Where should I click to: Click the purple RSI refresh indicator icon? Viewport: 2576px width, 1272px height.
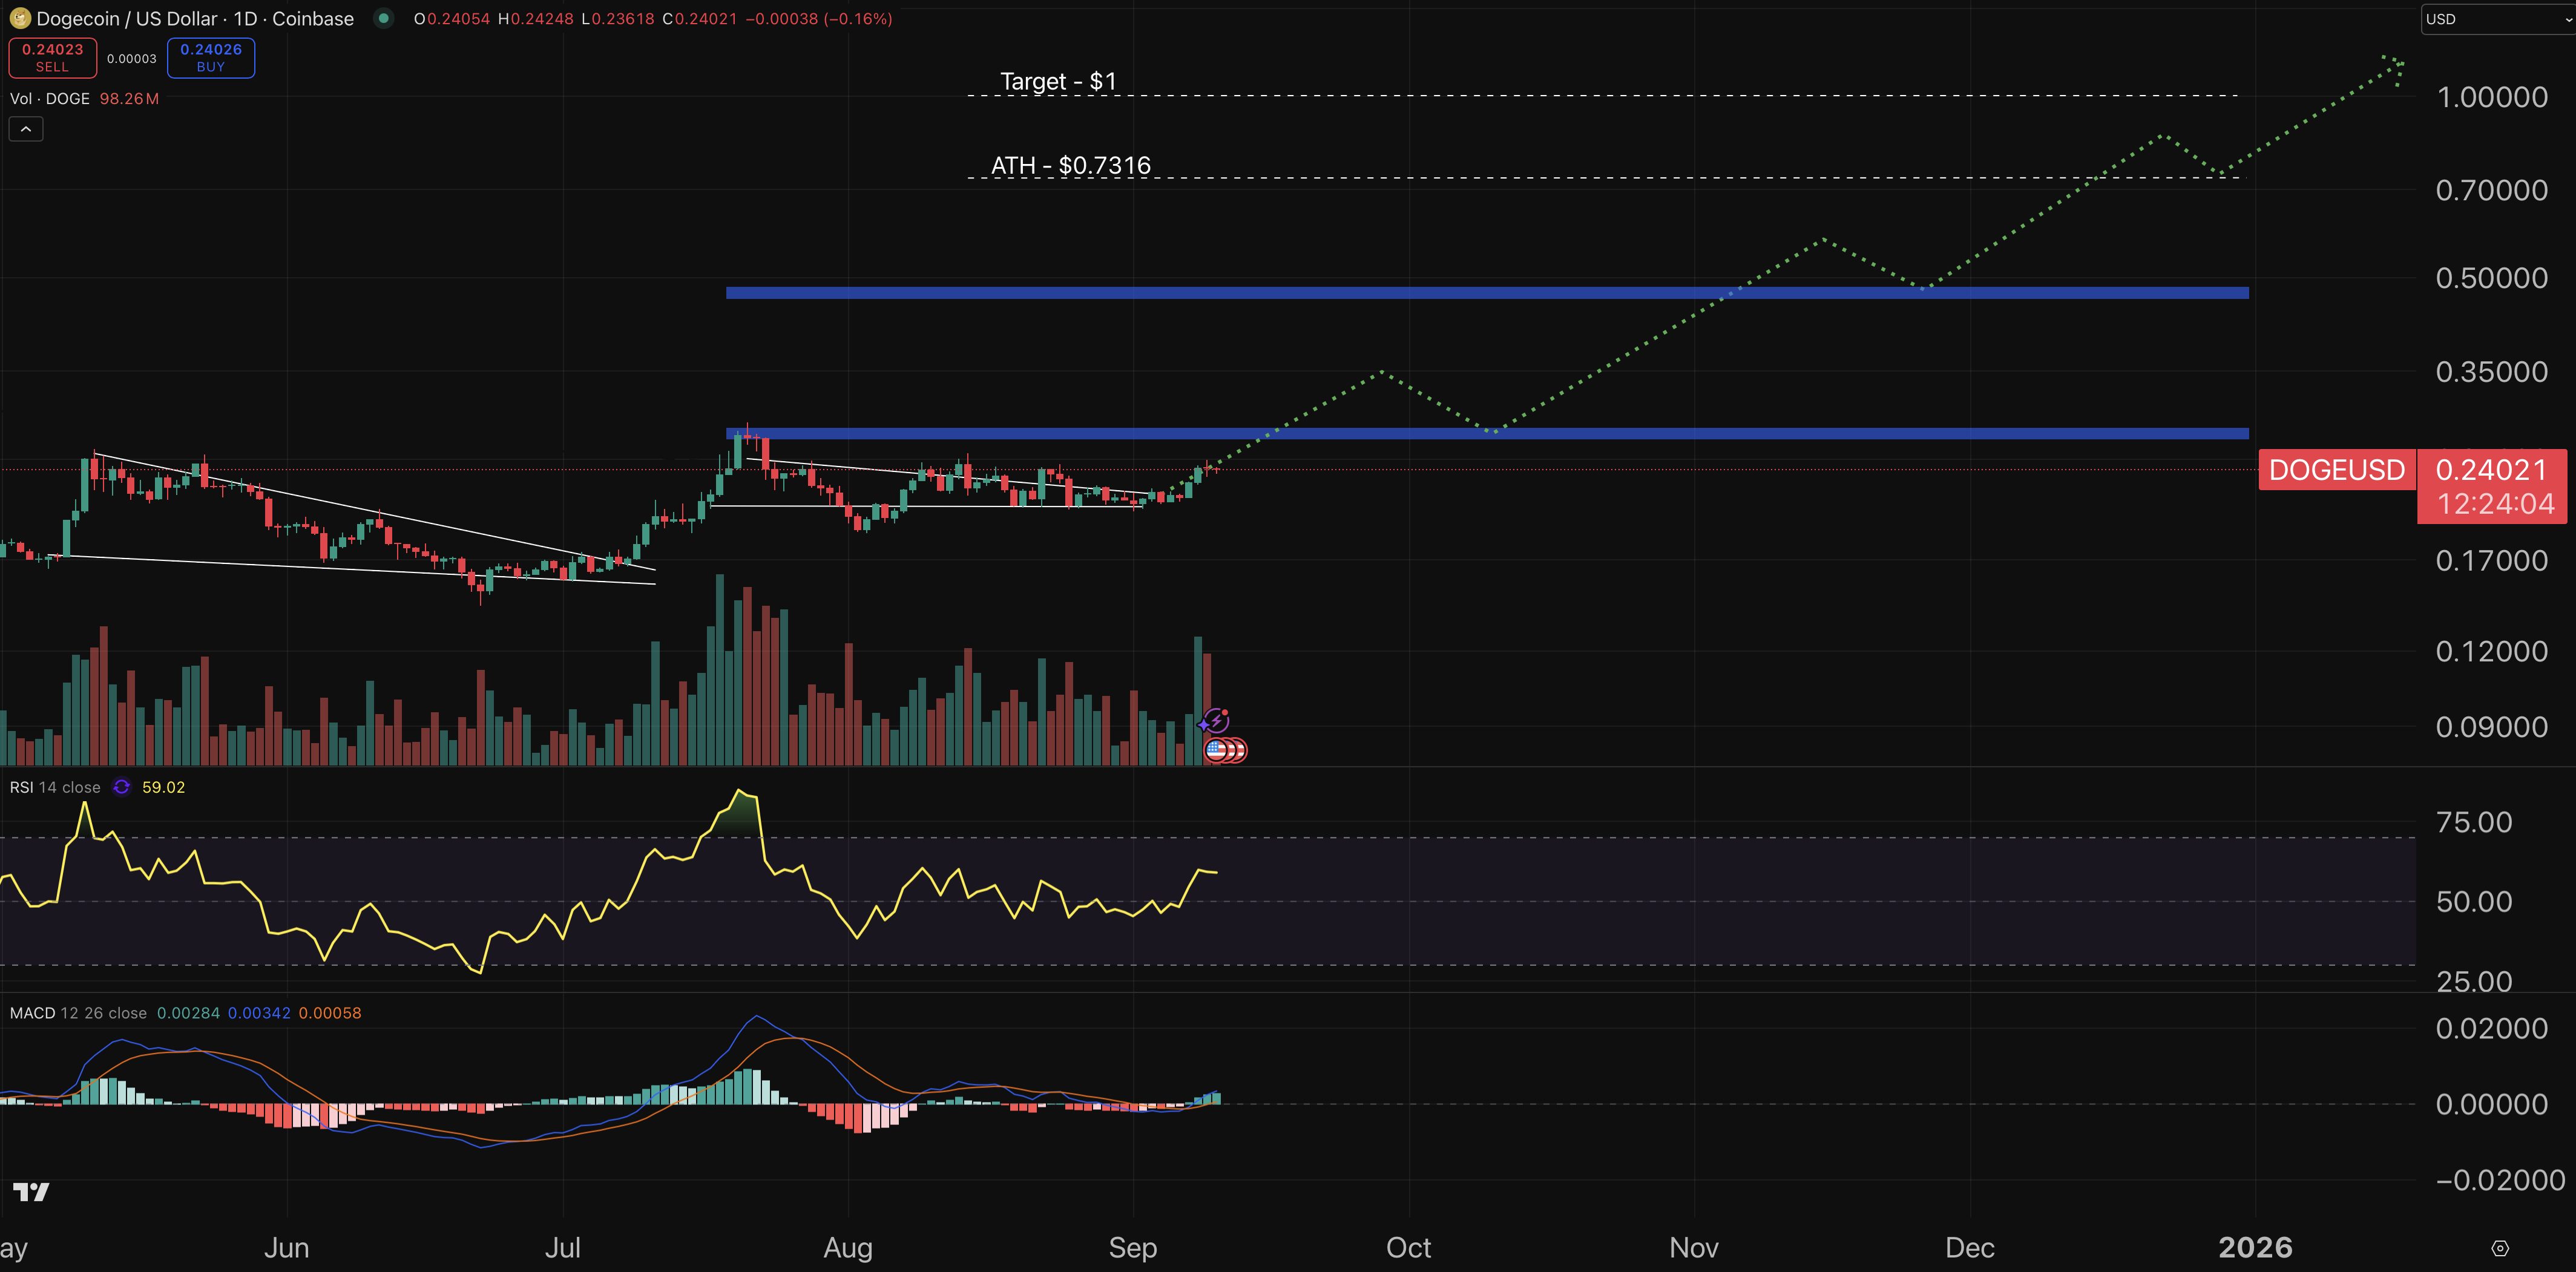coord(121,787)
